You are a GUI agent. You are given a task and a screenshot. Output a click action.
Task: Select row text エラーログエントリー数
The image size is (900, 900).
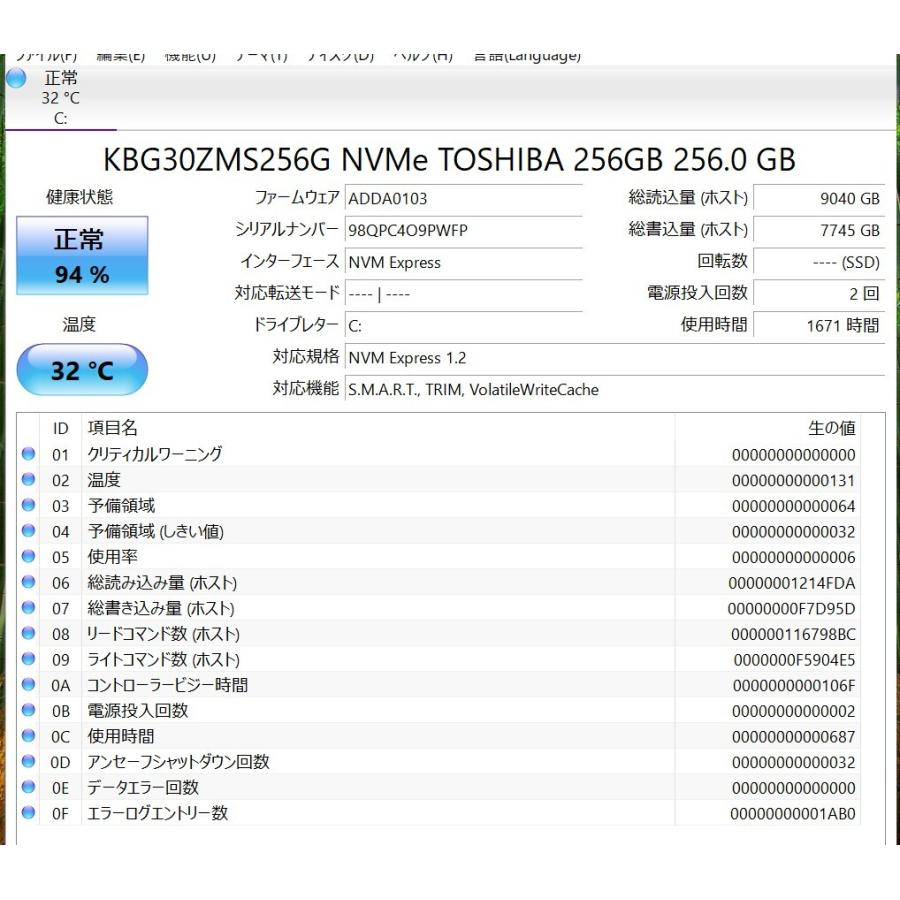[x=157, y=813]
